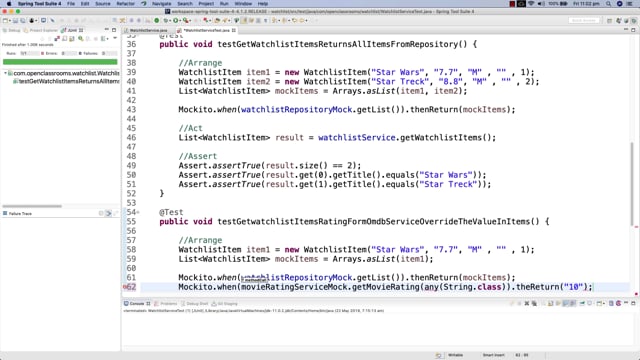Screen dimensions: 640x360
Task: Click the New file toolbar icon
Action: click(5, 20)
